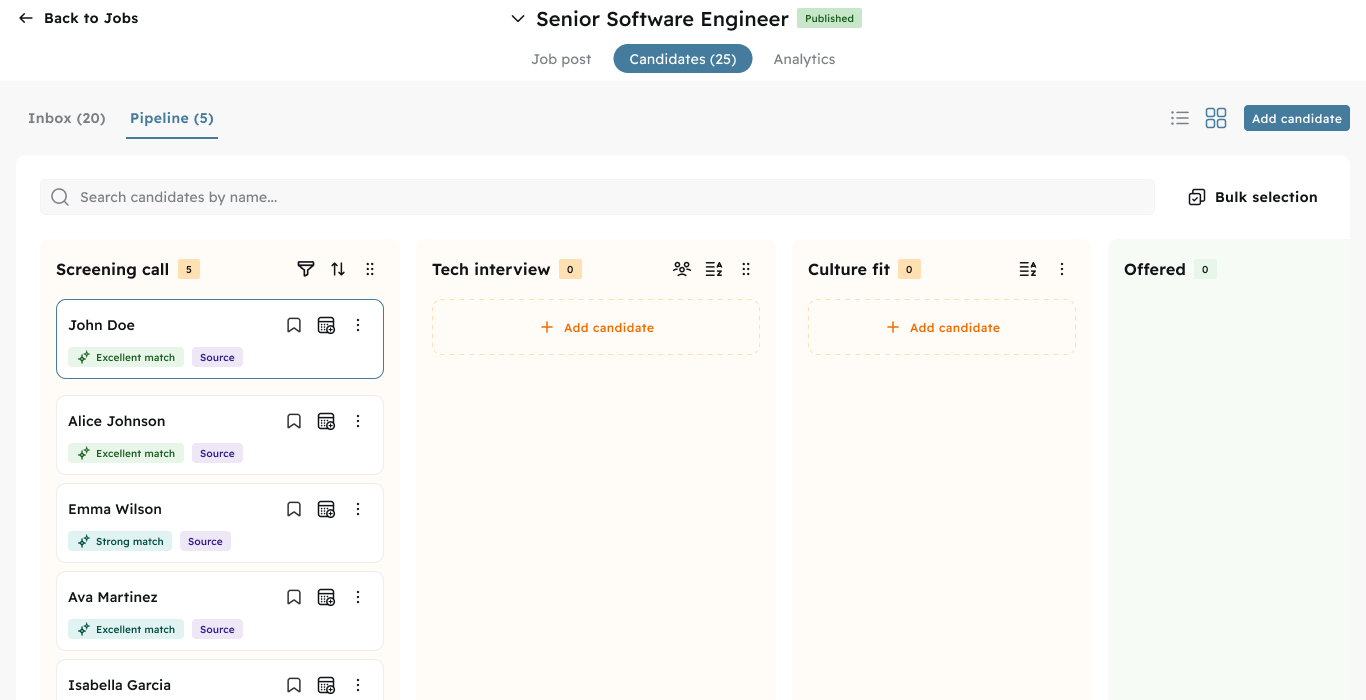Add candidate to the Culture fit column
1366x700 pixels.
[x=942, y=327]
